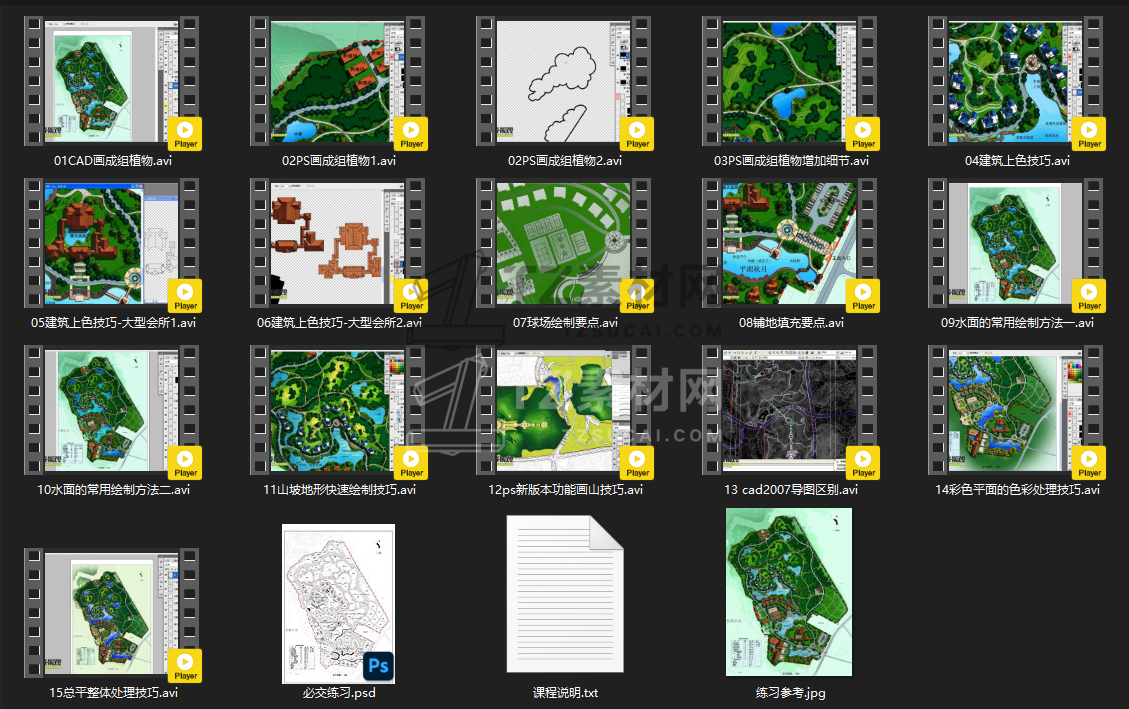Viewport: 1129px width, 709px height.
Task: Click the Player badge on 02PS画成组植物1.avi
Action: pos(411,134)
